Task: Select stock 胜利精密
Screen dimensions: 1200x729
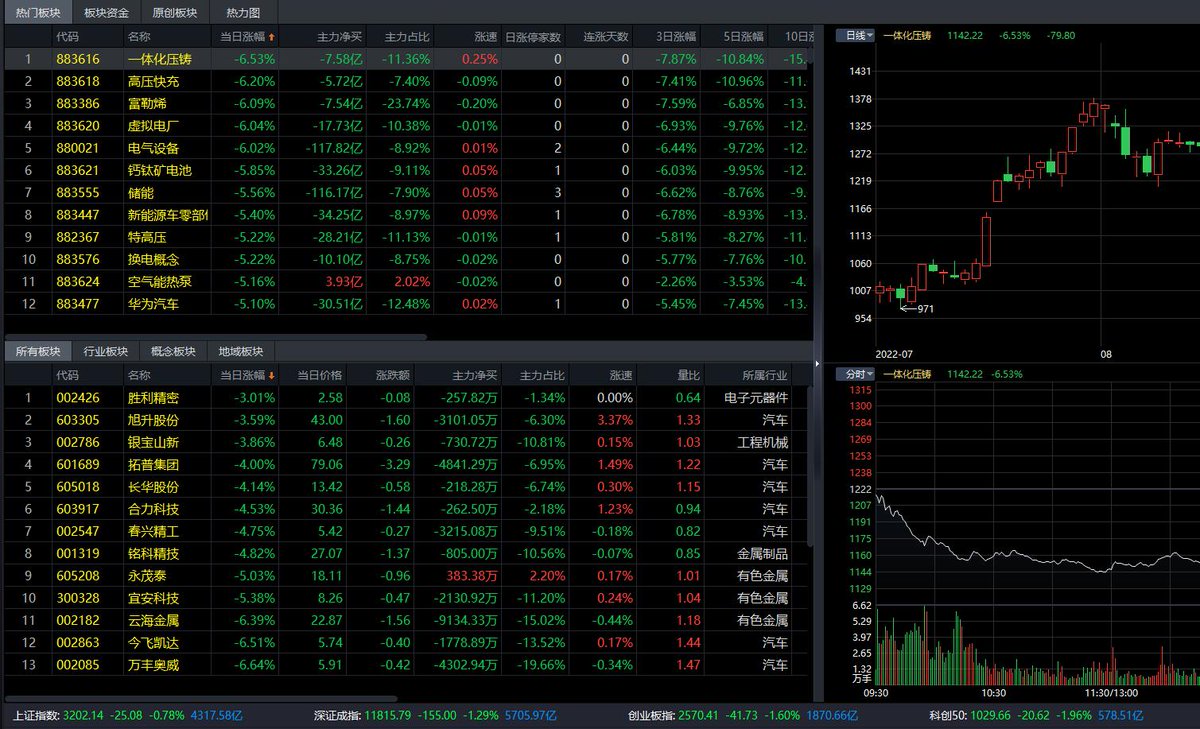Action: coord(153,398)
